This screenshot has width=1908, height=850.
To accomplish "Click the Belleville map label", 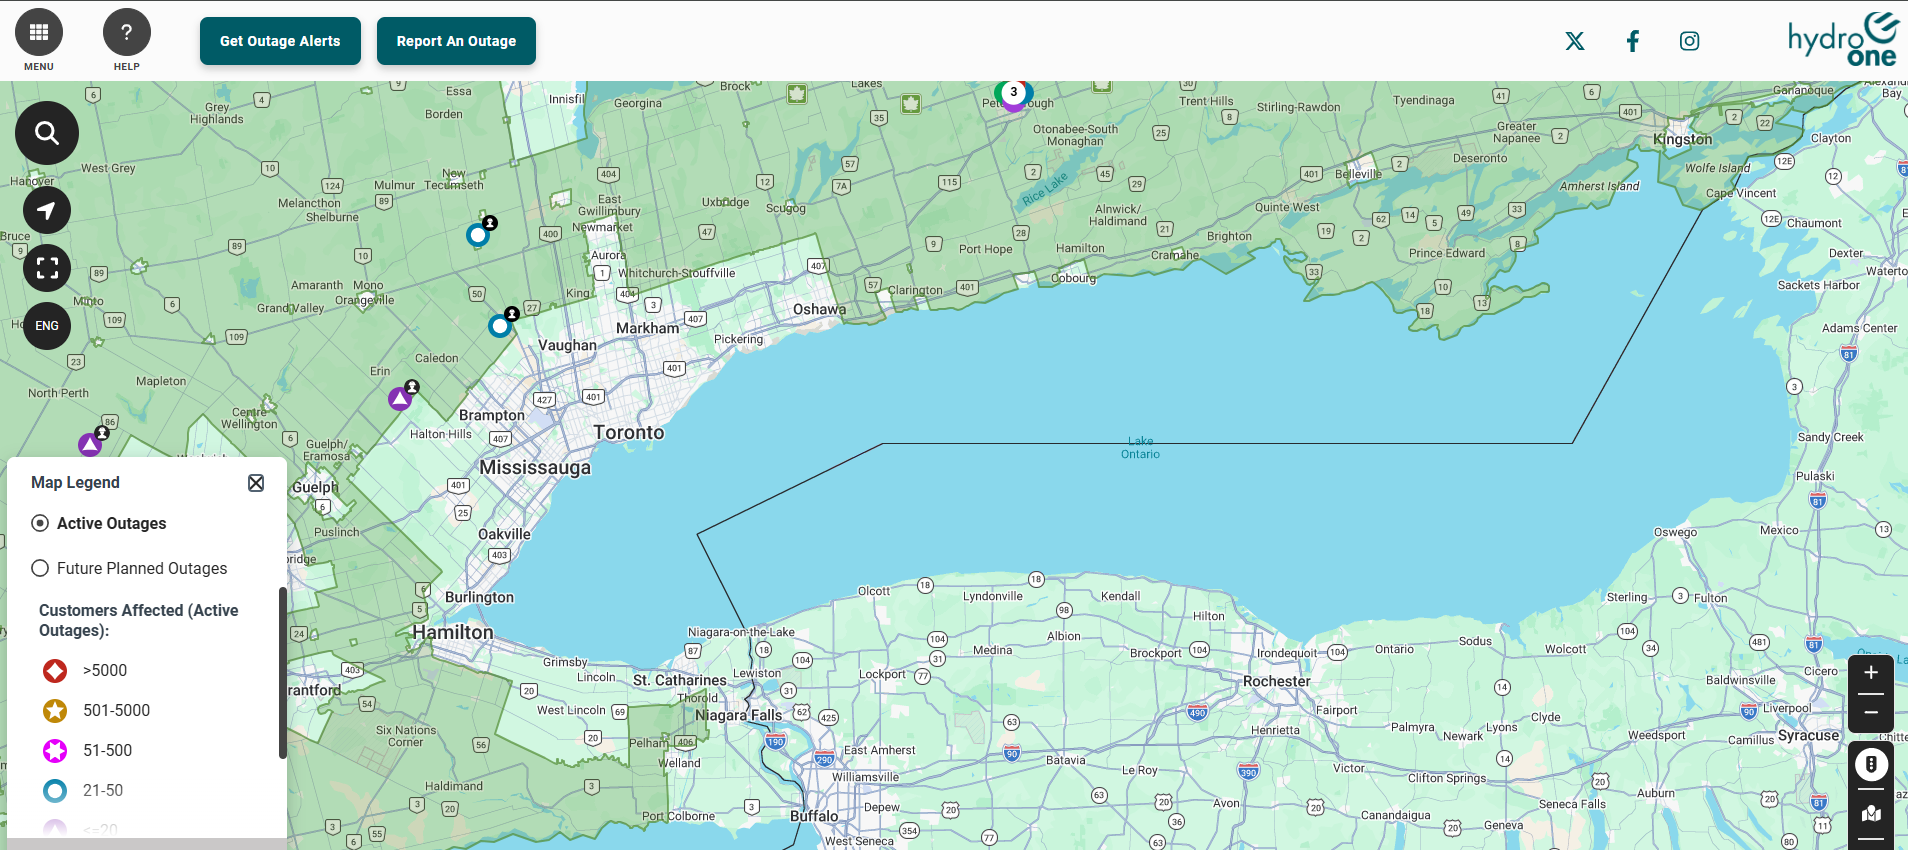I will pos(1358,174).
